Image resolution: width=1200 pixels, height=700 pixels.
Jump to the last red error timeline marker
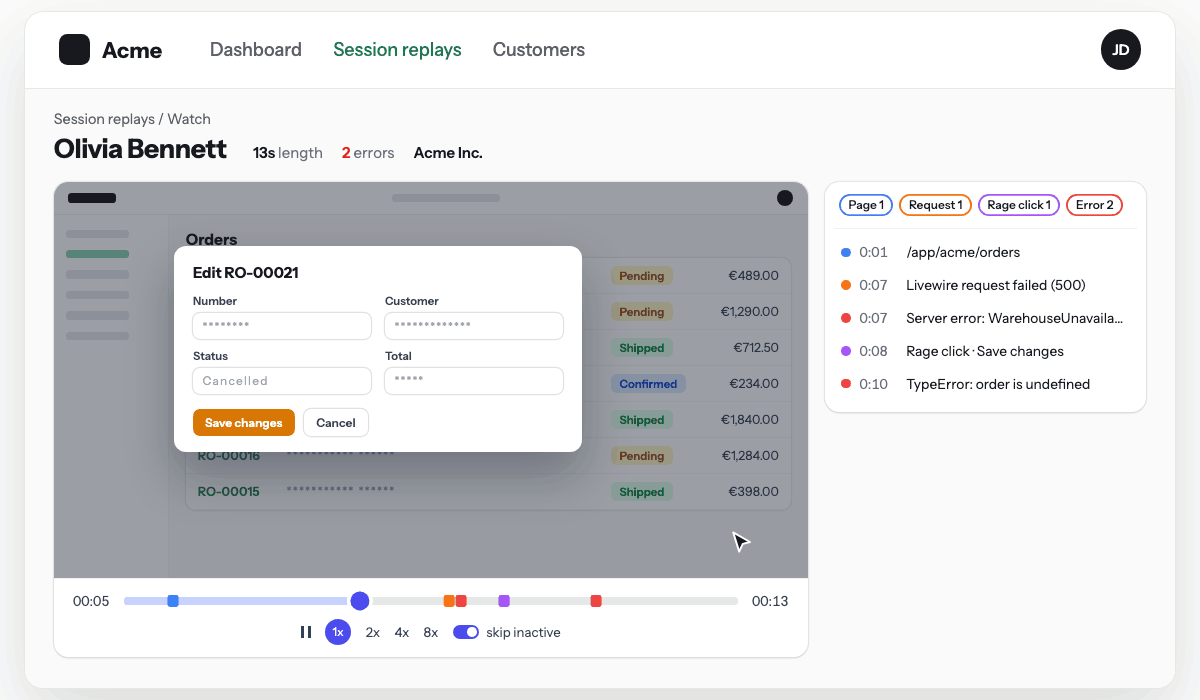(596, 601)
